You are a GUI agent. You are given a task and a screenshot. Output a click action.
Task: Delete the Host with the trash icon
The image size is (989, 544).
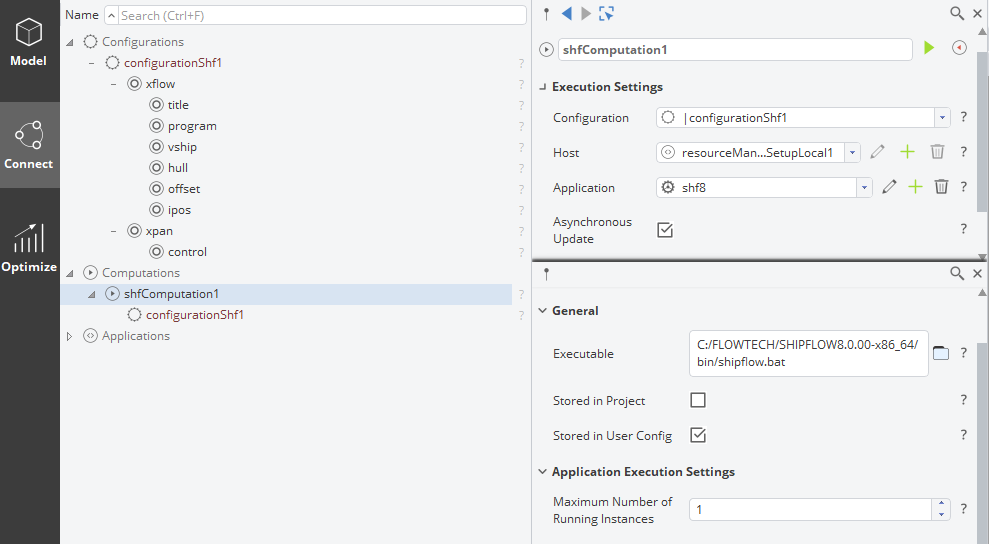pos(937,152)
